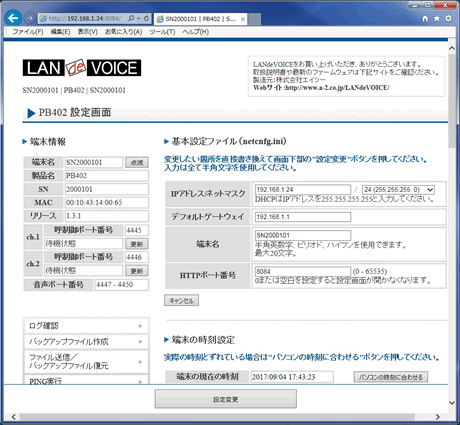
Task: Click the 端末名 info field on left
Action: coord(94,162)
